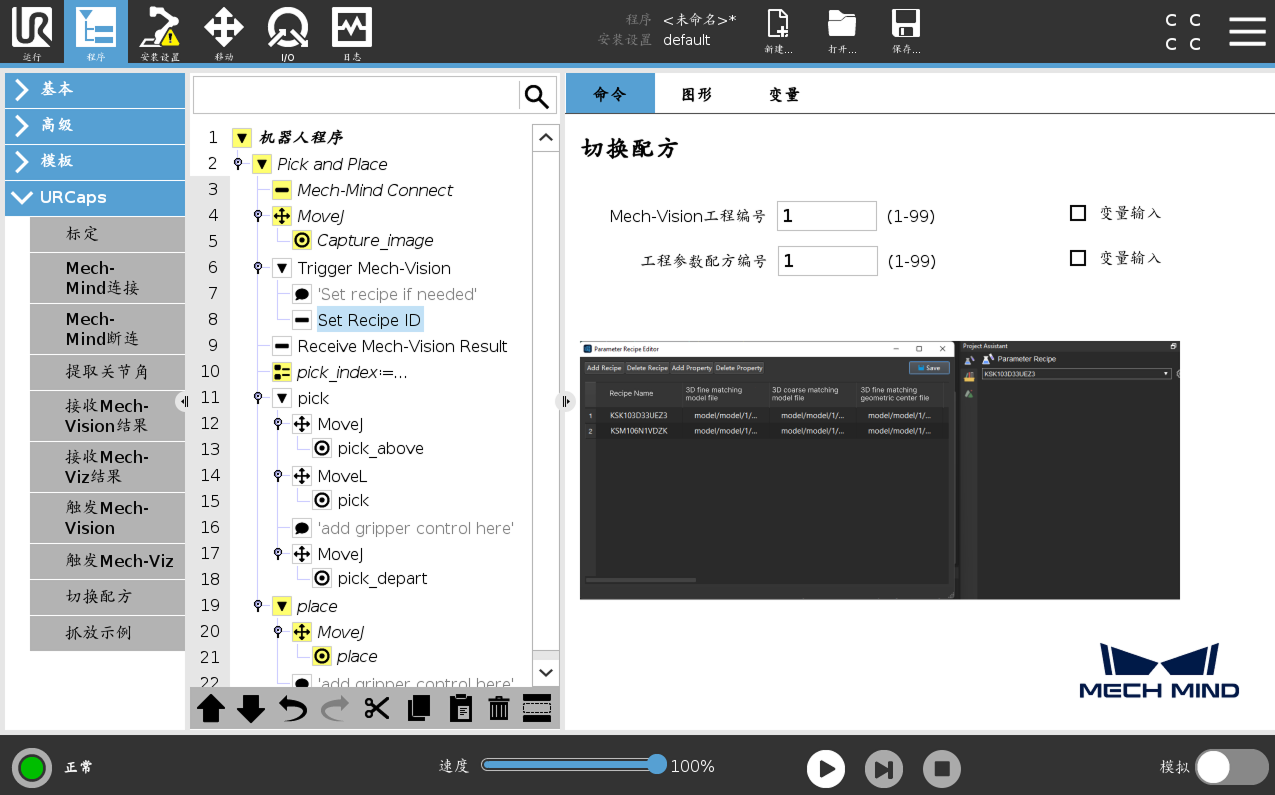Image resolution: width=1275 pixels, height=795 pixels.
Task: Toggle the simulation mode switch
Action: 1231,767
